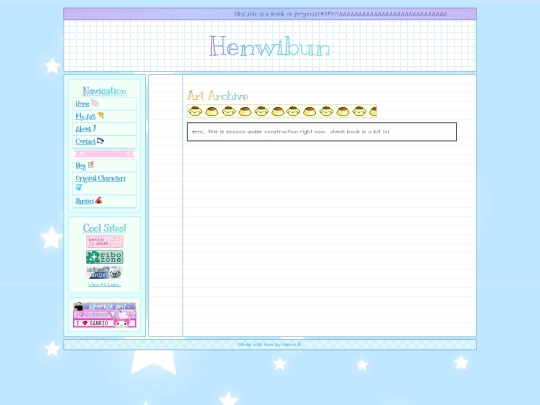This screenshot has height=405, width=540.
Task: Click the envelope icon next to Contact
Action: click(x=100, y=141)
